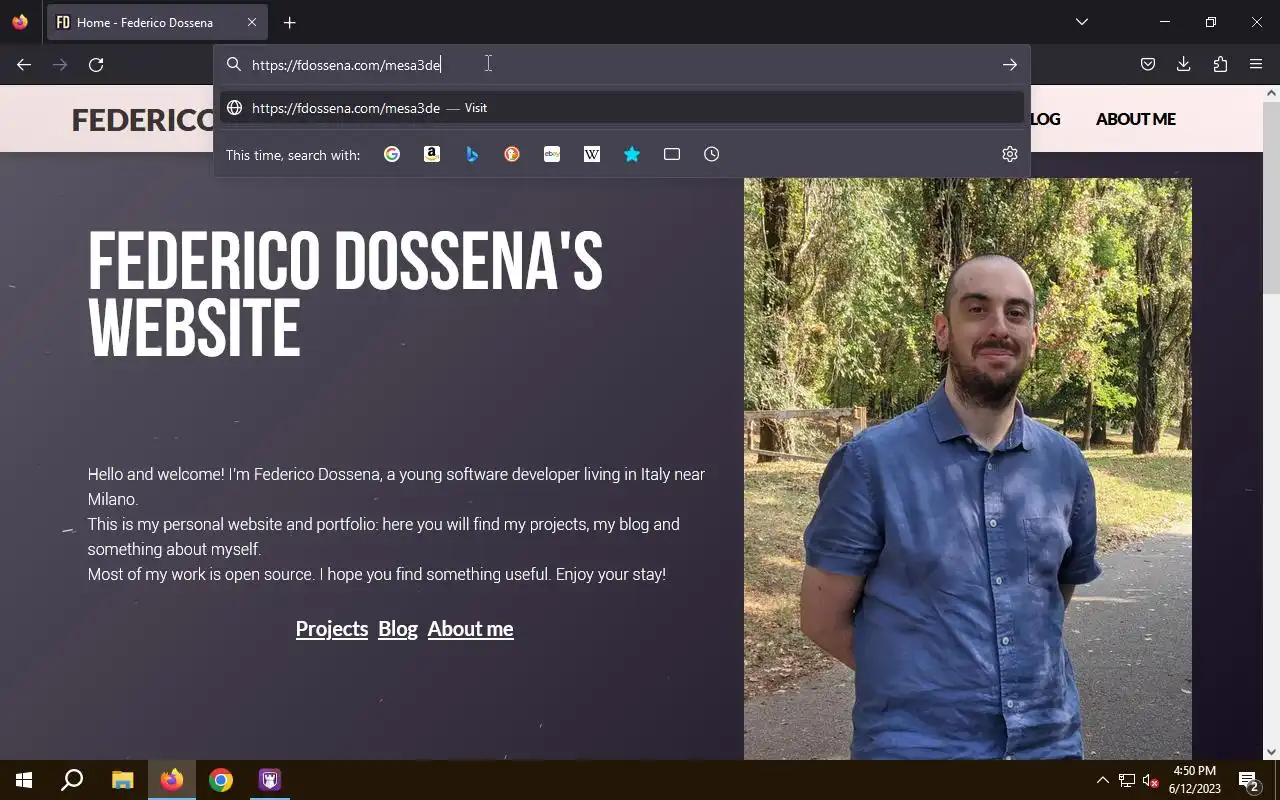
Task: Visit the fdossena.com/mesa3de suggestion
Action: pyautogui.click(x=622, y=108)
